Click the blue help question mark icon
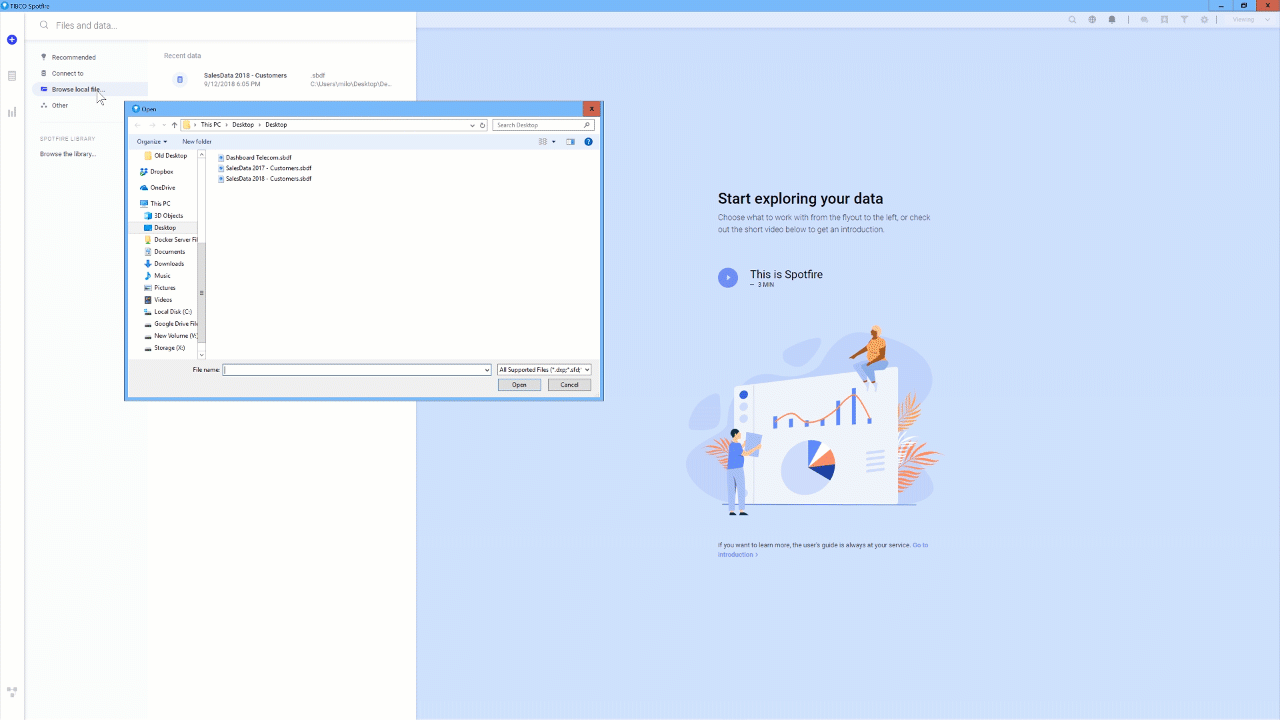 tap(588, 142)
